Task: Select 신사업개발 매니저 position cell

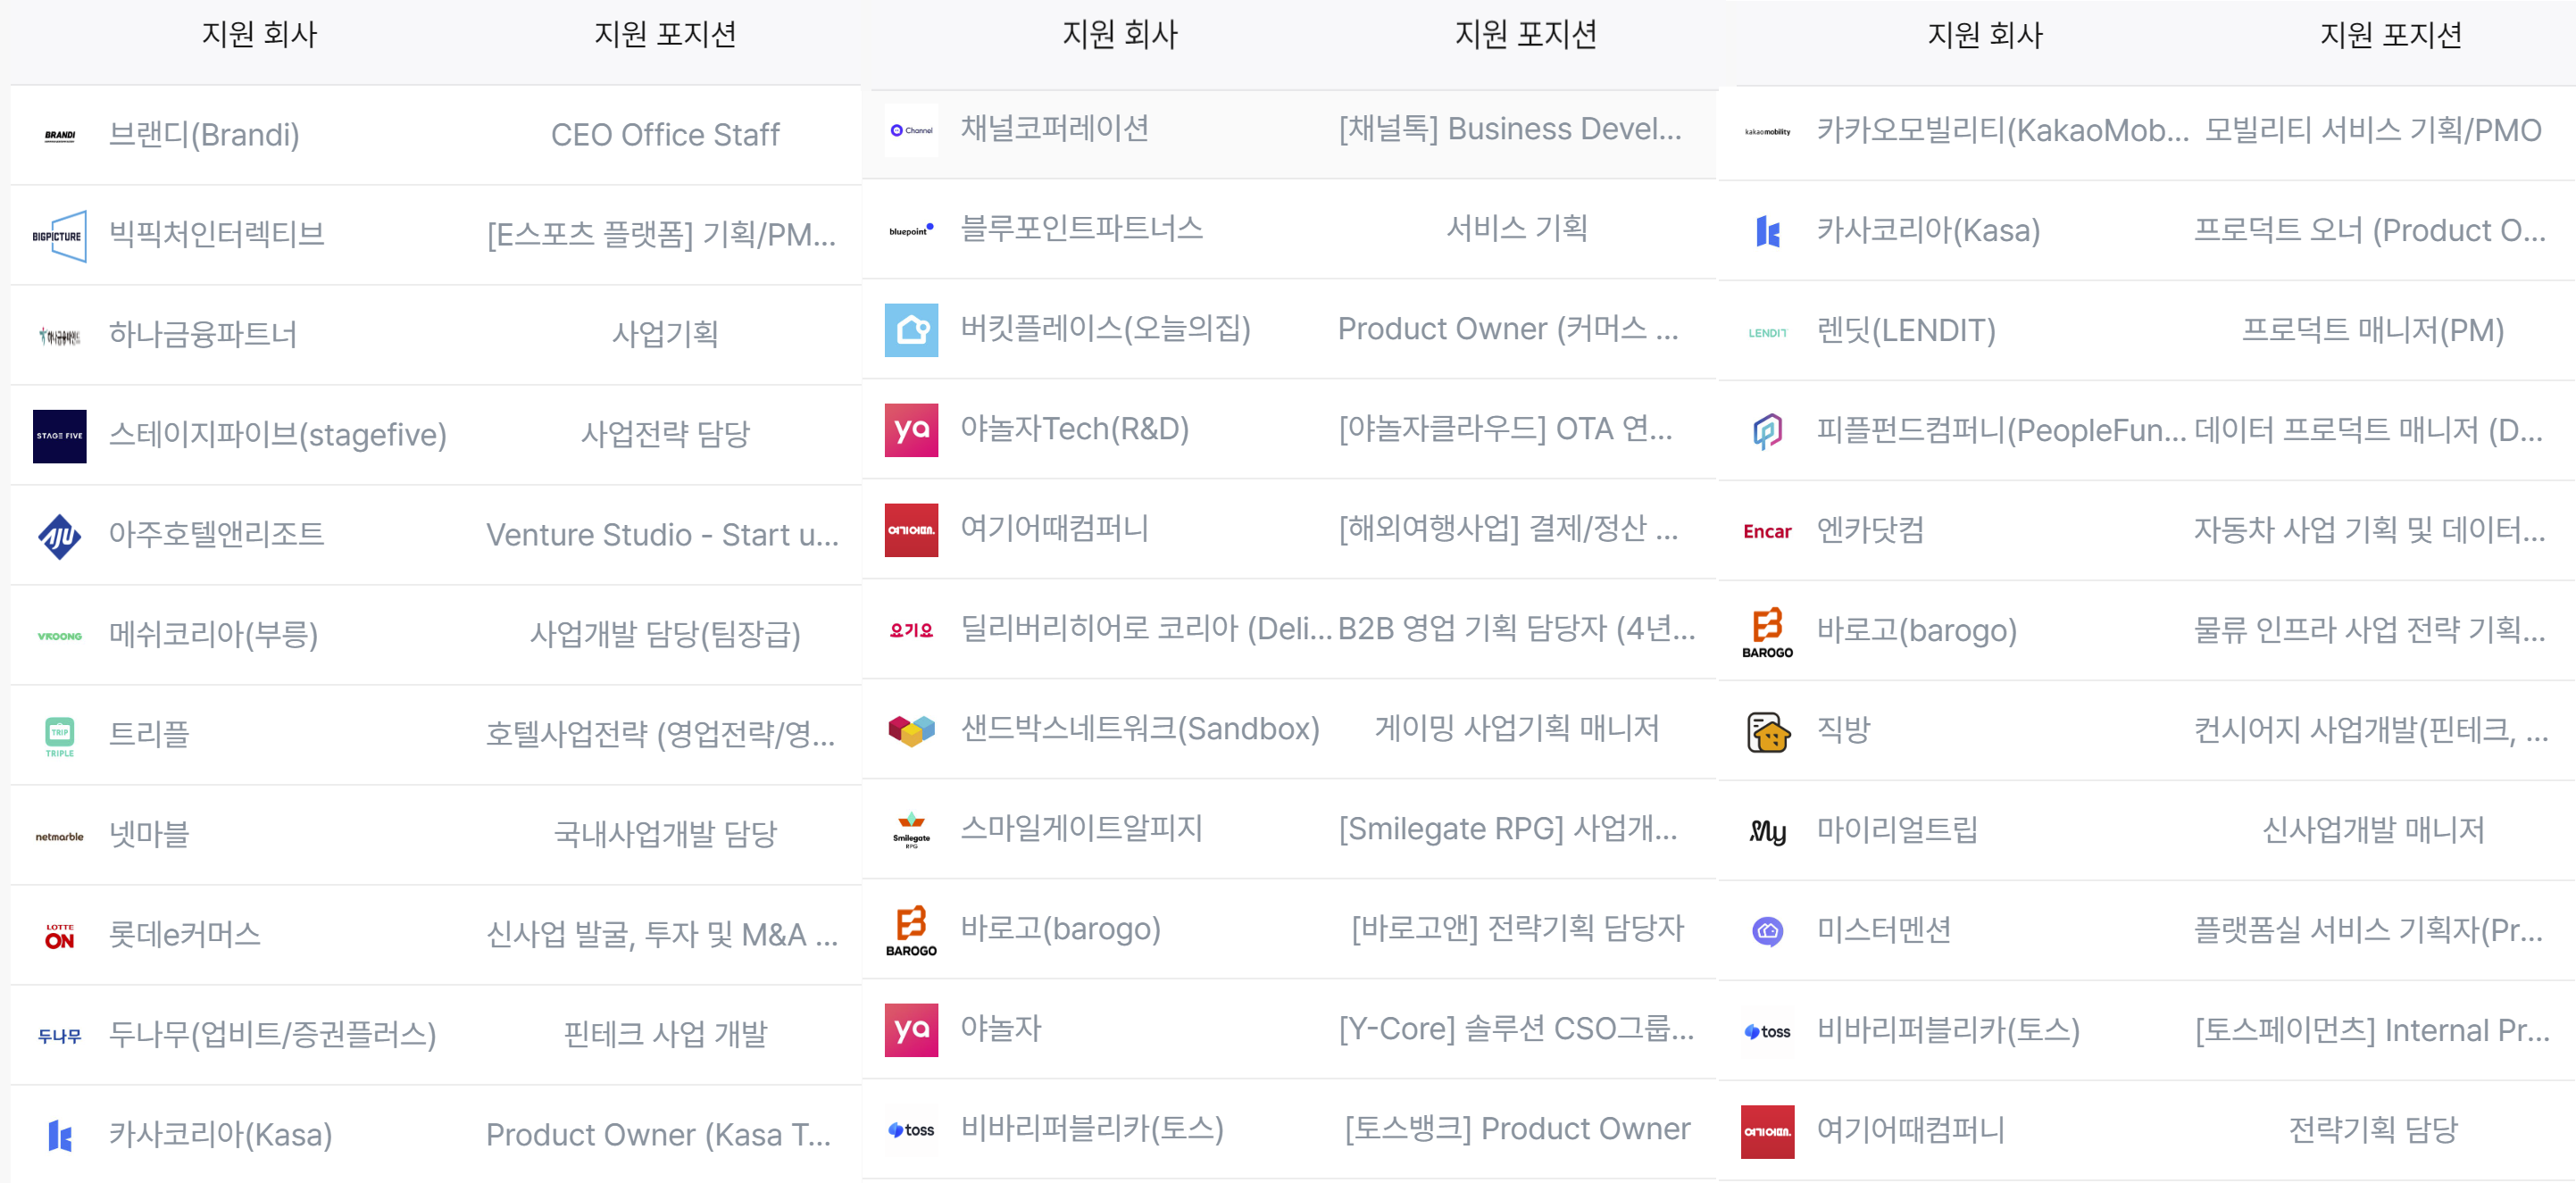Action: 2373,831
